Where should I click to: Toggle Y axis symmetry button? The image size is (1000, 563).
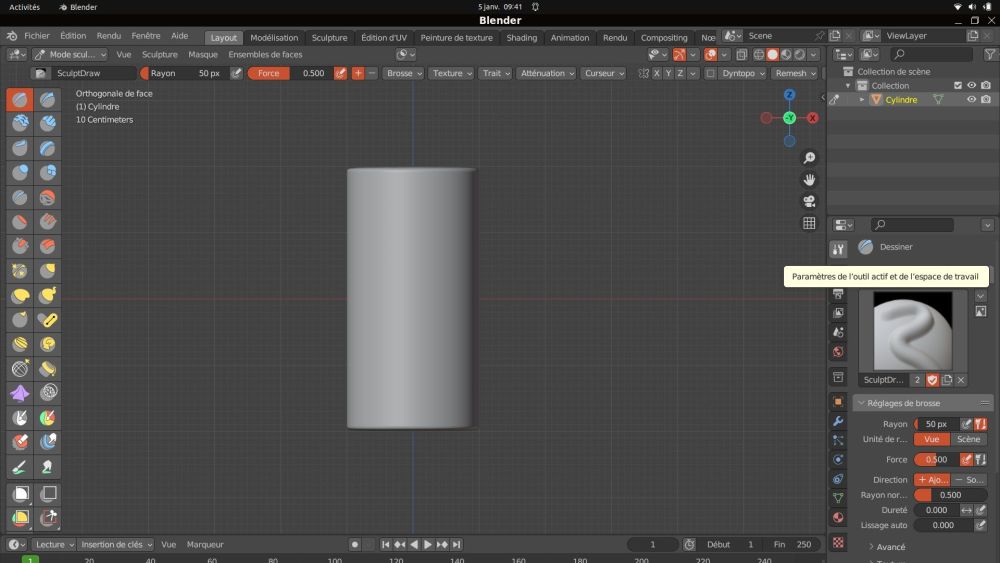tap(668, 73)
